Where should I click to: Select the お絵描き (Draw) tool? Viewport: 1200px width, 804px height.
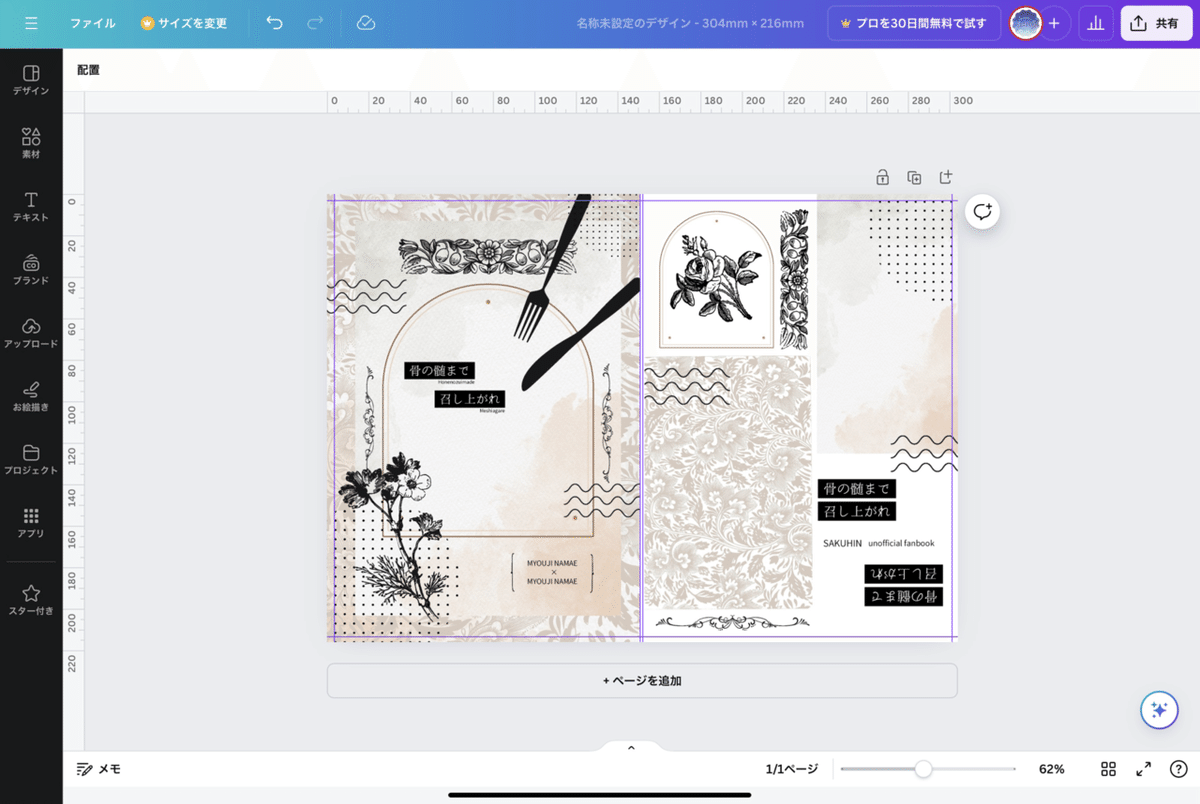click(31, 396)
